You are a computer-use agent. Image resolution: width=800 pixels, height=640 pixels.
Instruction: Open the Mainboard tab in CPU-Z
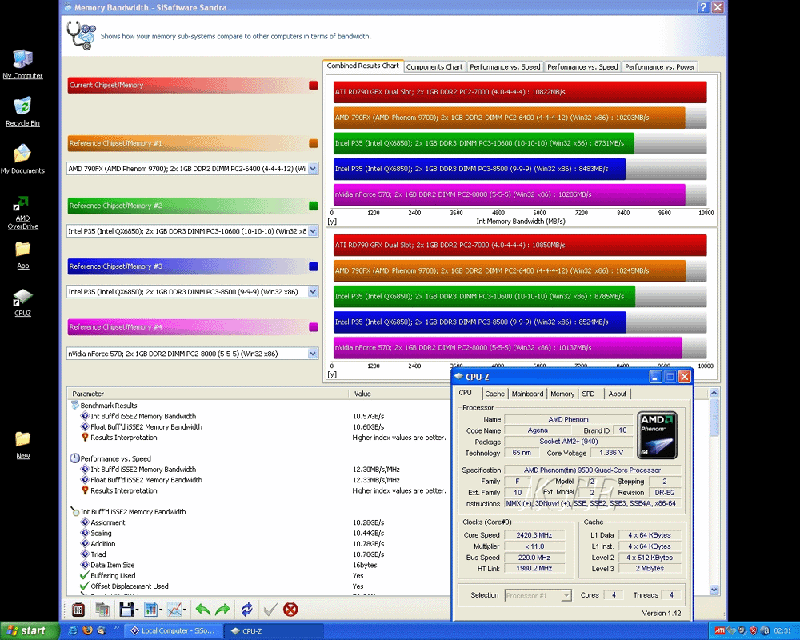[x=527, y=393]
